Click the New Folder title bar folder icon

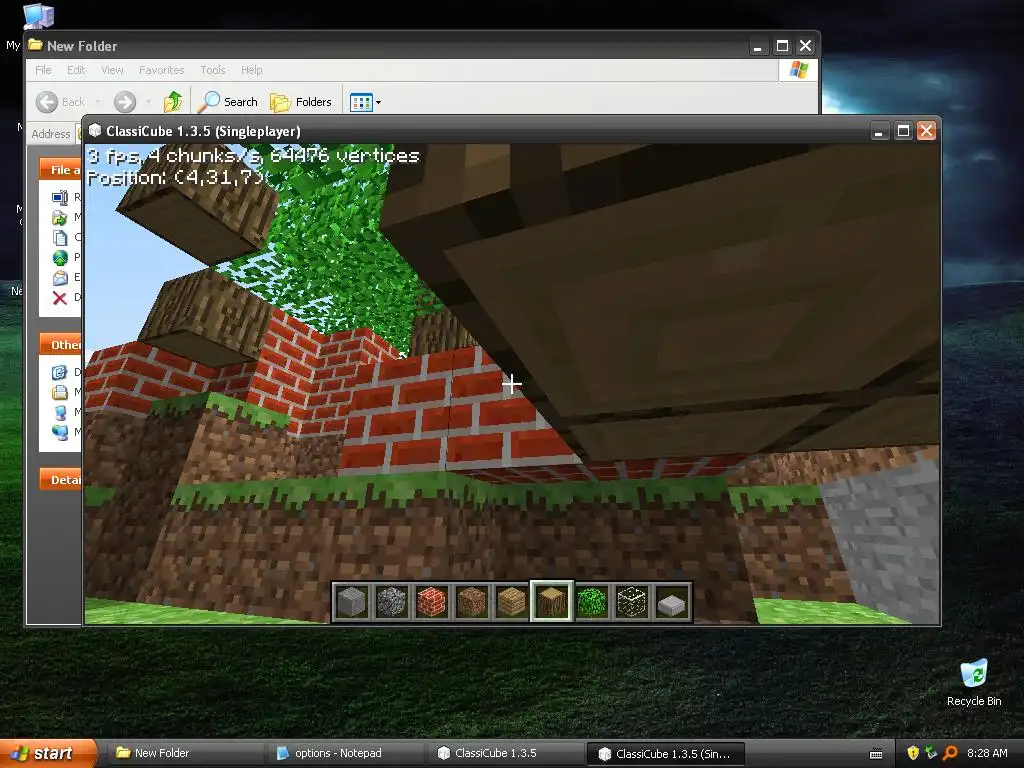(35, 45)
